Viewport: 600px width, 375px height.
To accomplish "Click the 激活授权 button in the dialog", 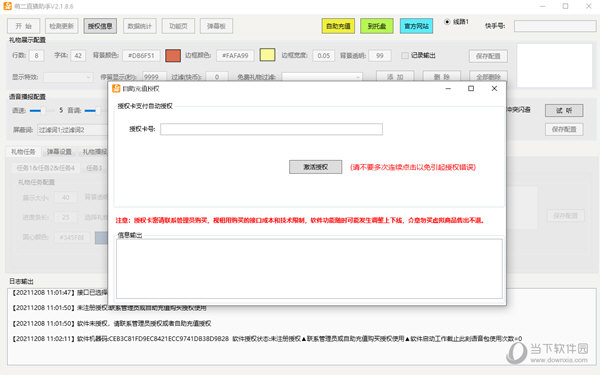I will [315, 167].
